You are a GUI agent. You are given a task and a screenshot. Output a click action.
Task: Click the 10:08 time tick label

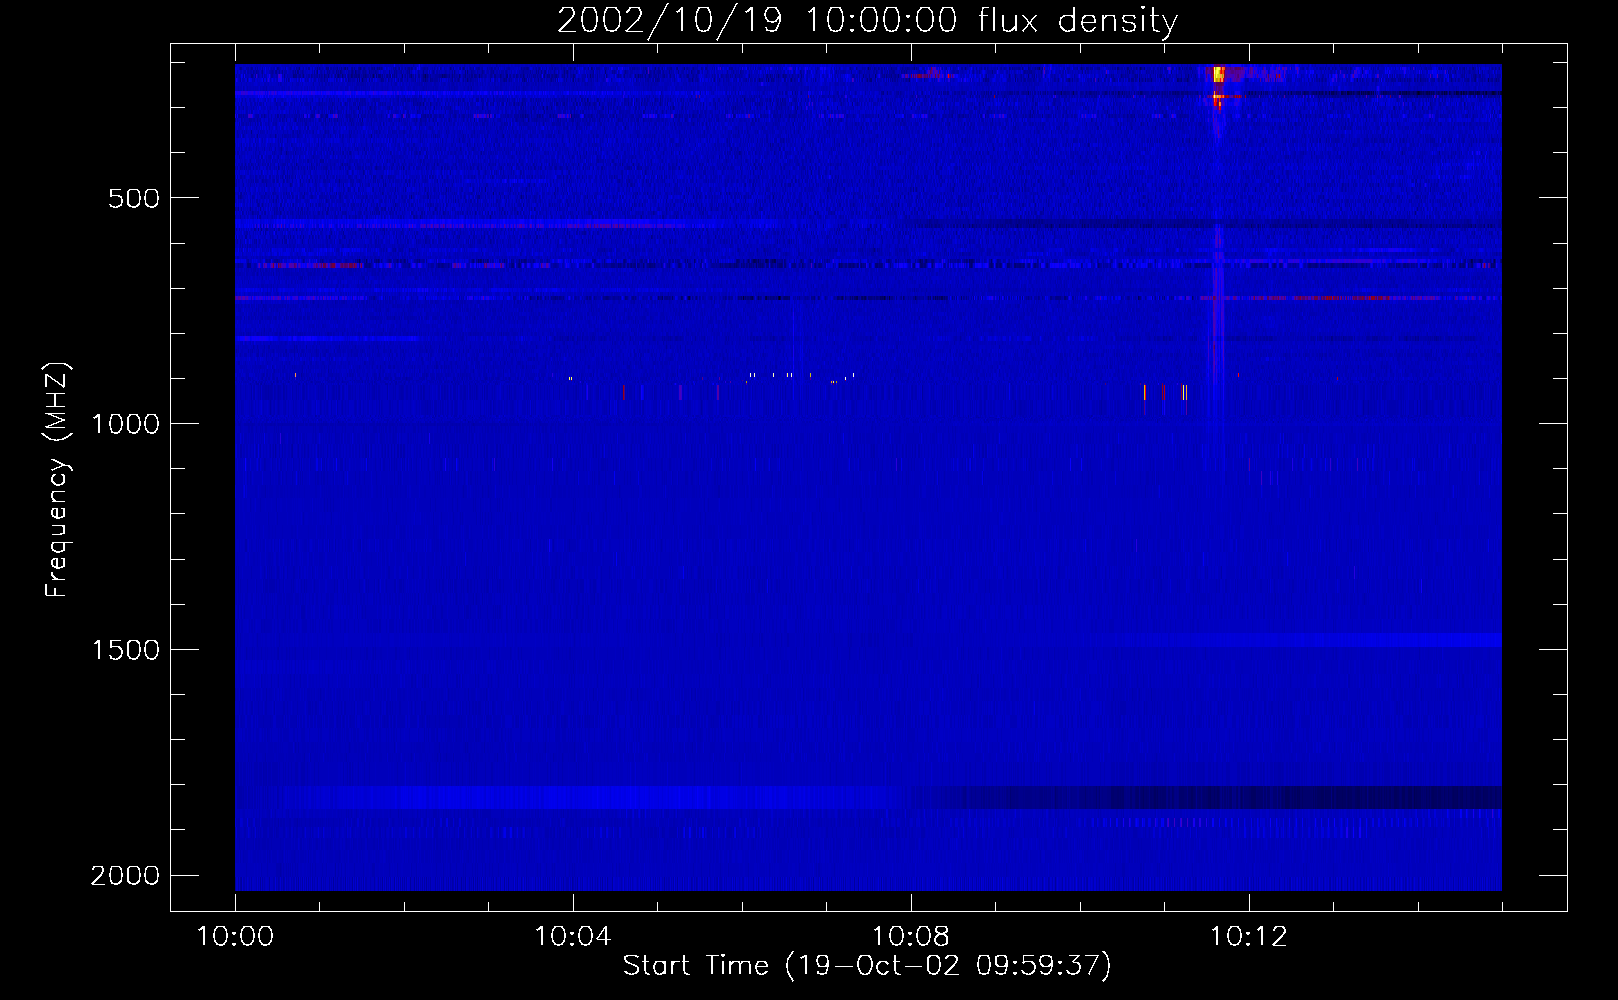pyautogui.click(x=911, y=937)
